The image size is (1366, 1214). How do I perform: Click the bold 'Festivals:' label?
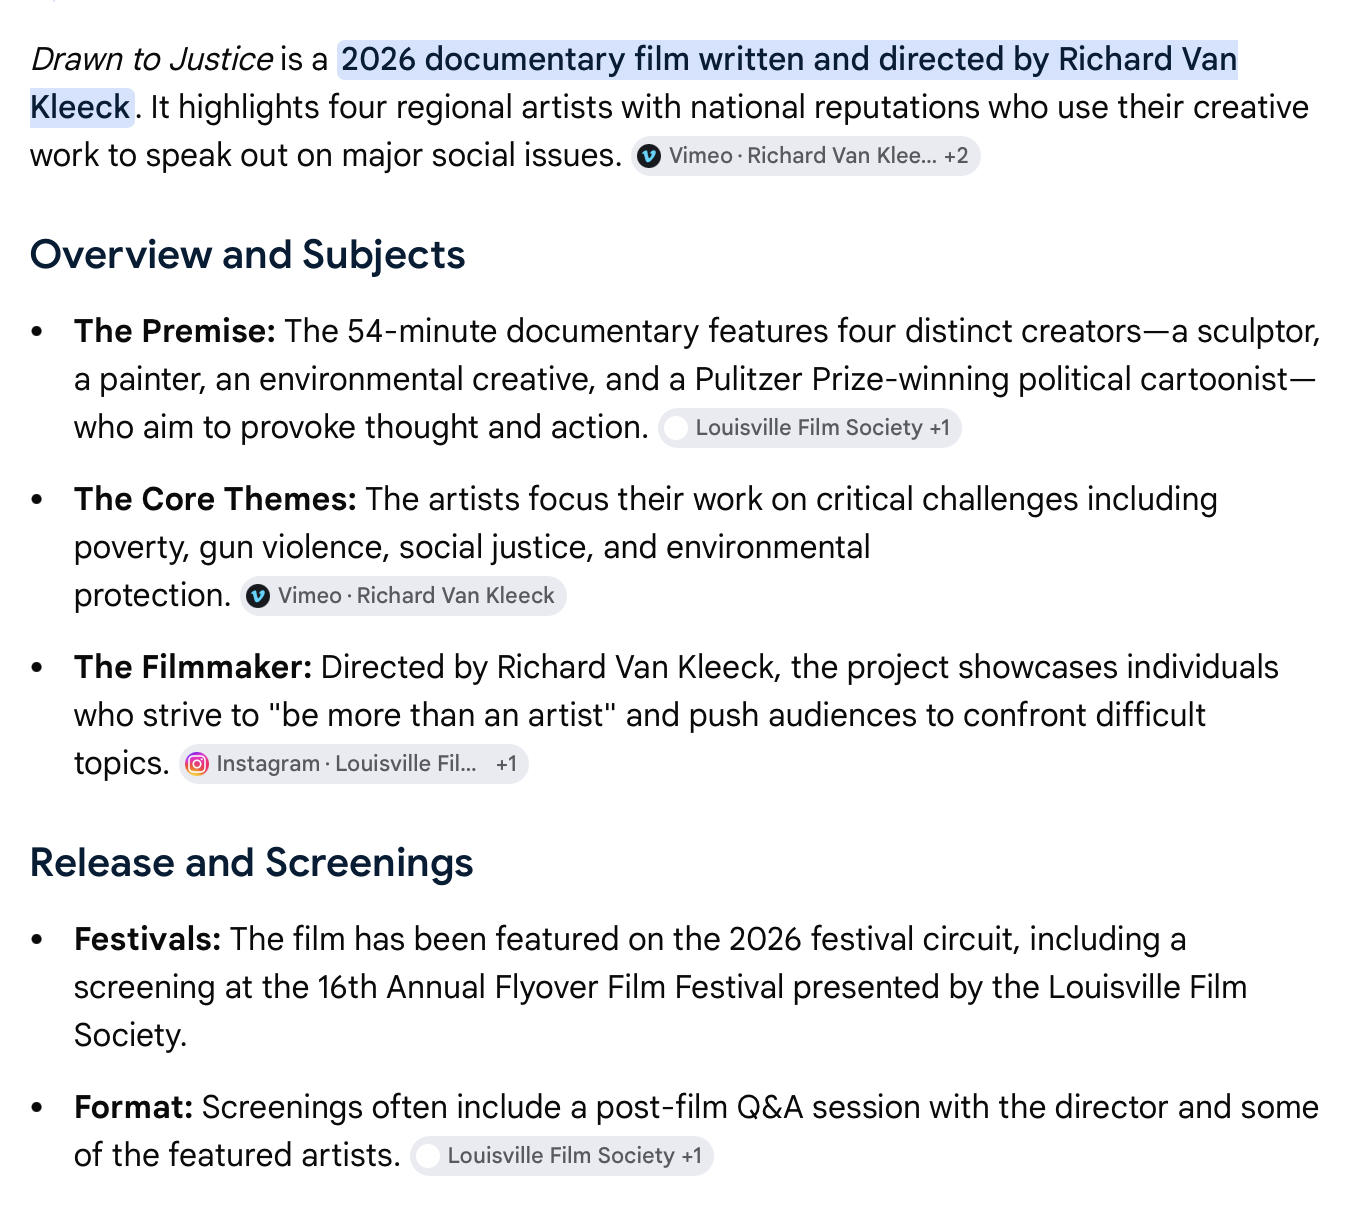[x=147, y=939]
